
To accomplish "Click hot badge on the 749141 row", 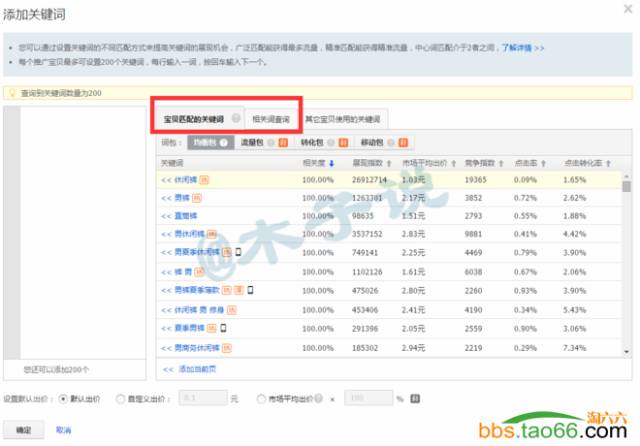I will [227, 253].
